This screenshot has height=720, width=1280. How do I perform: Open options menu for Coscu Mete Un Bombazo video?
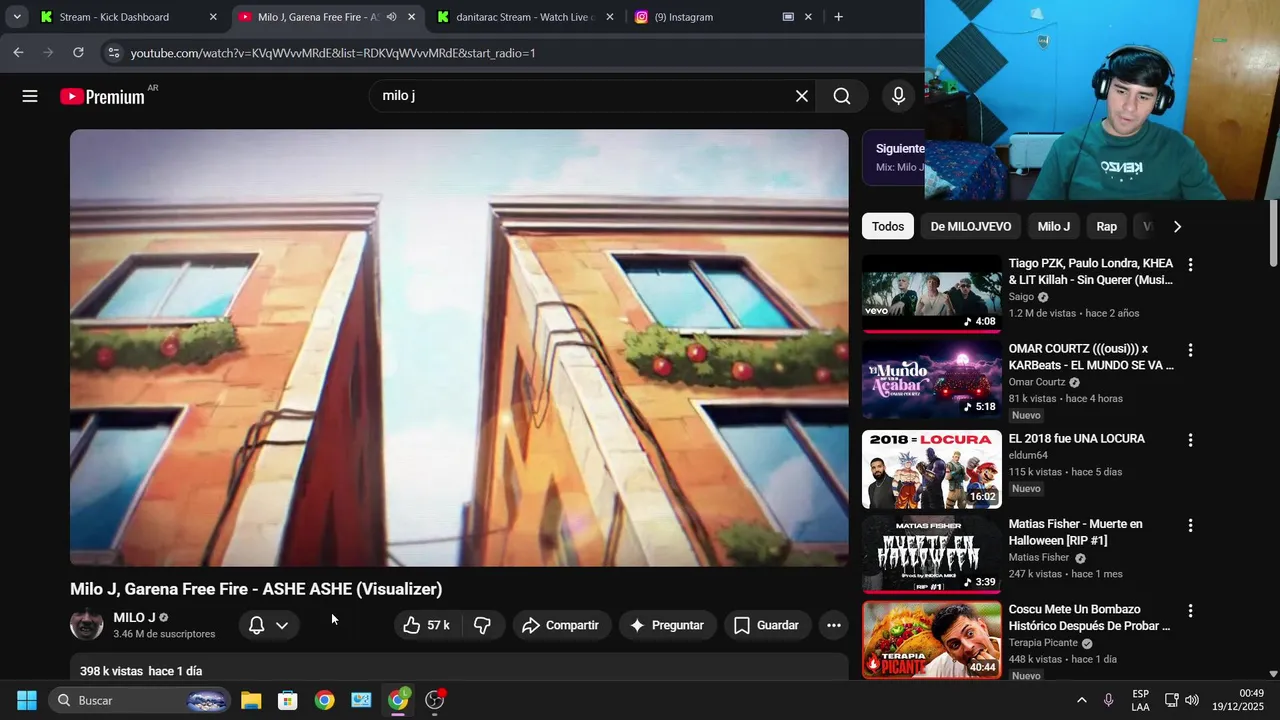[x=1190, y=610]
